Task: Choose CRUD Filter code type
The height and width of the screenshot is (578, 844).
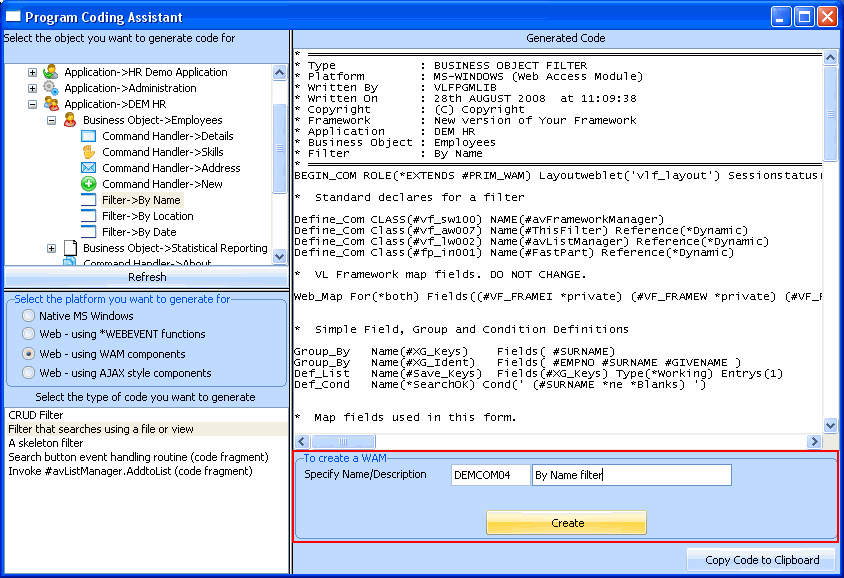Action: pos(146,415)
